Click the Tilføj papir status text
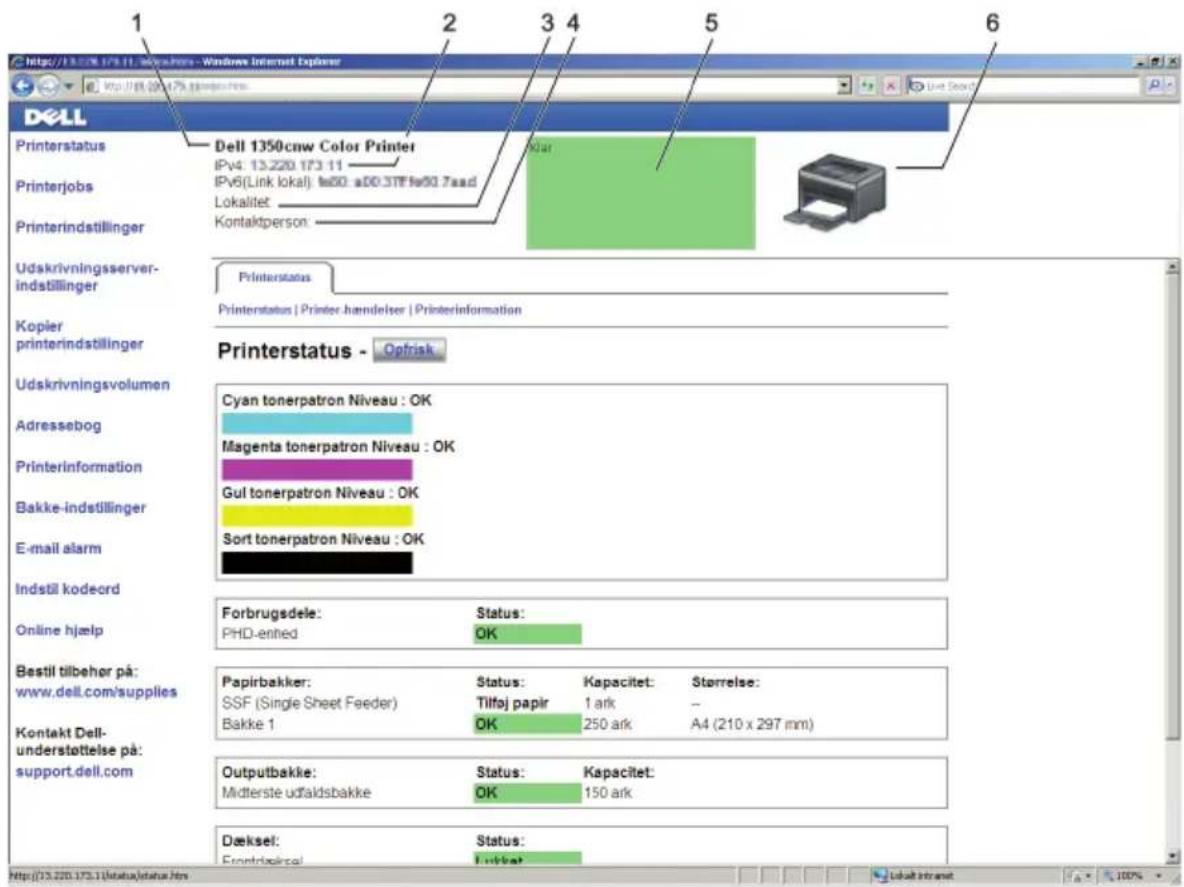This screenshot has height=887, width=1184. 512,704
